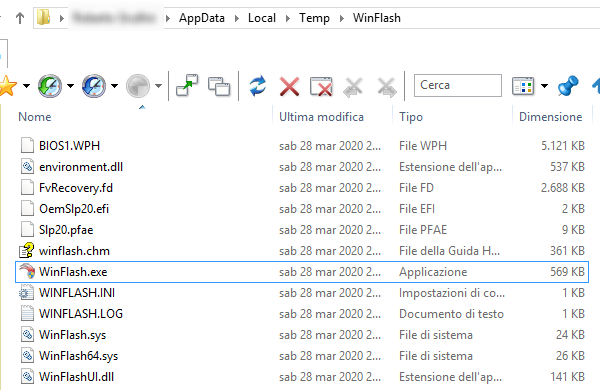
Task: Click the duplicate windows icon
Action: [219, 86]
